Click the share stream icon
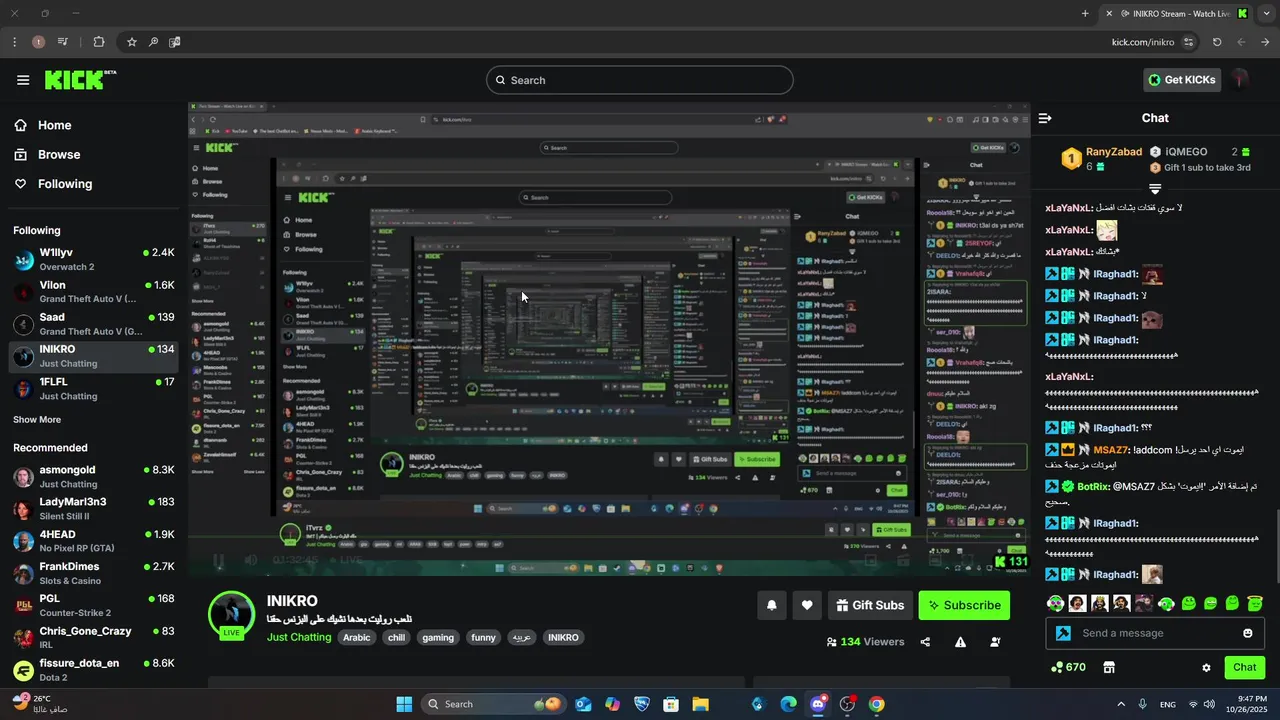This screenshot has height=720, width=1280. (x=925, y=642)
